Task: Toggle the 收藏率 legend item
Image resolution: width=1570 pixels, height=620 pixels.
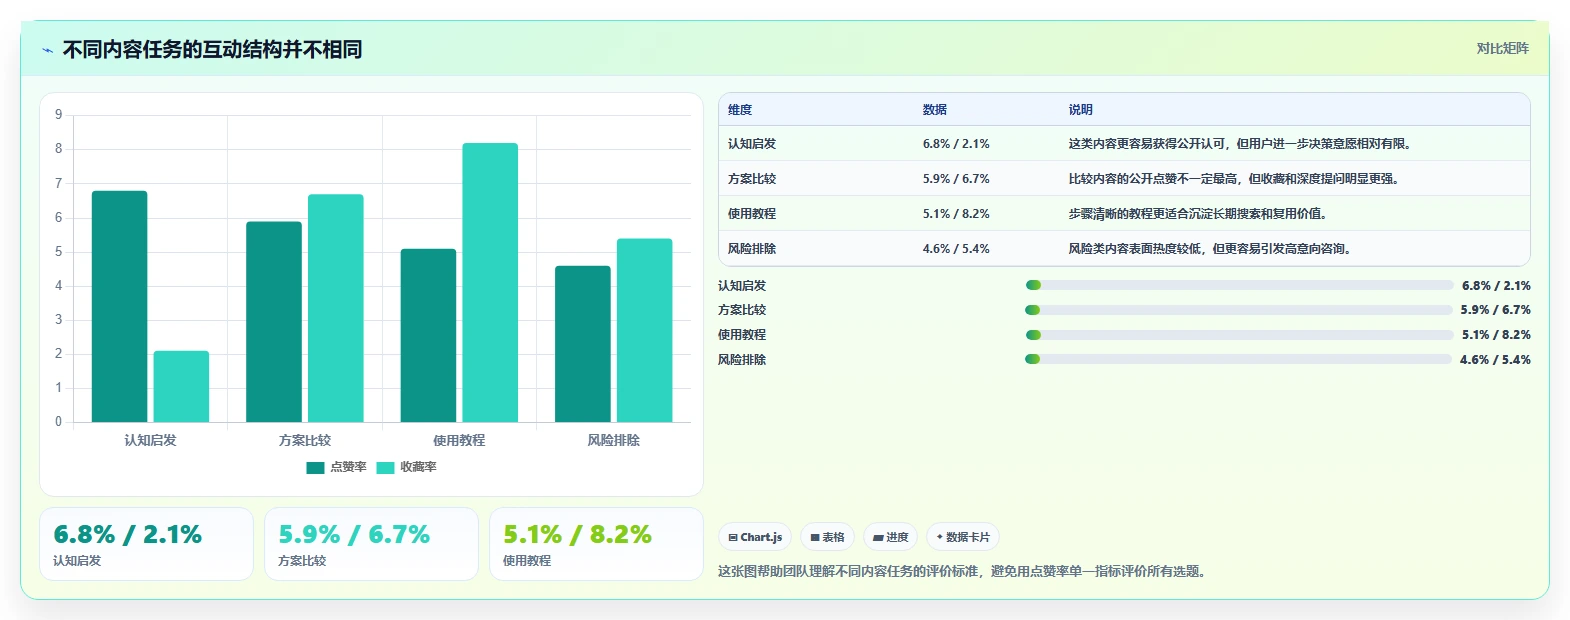Action: pos(406,467)
